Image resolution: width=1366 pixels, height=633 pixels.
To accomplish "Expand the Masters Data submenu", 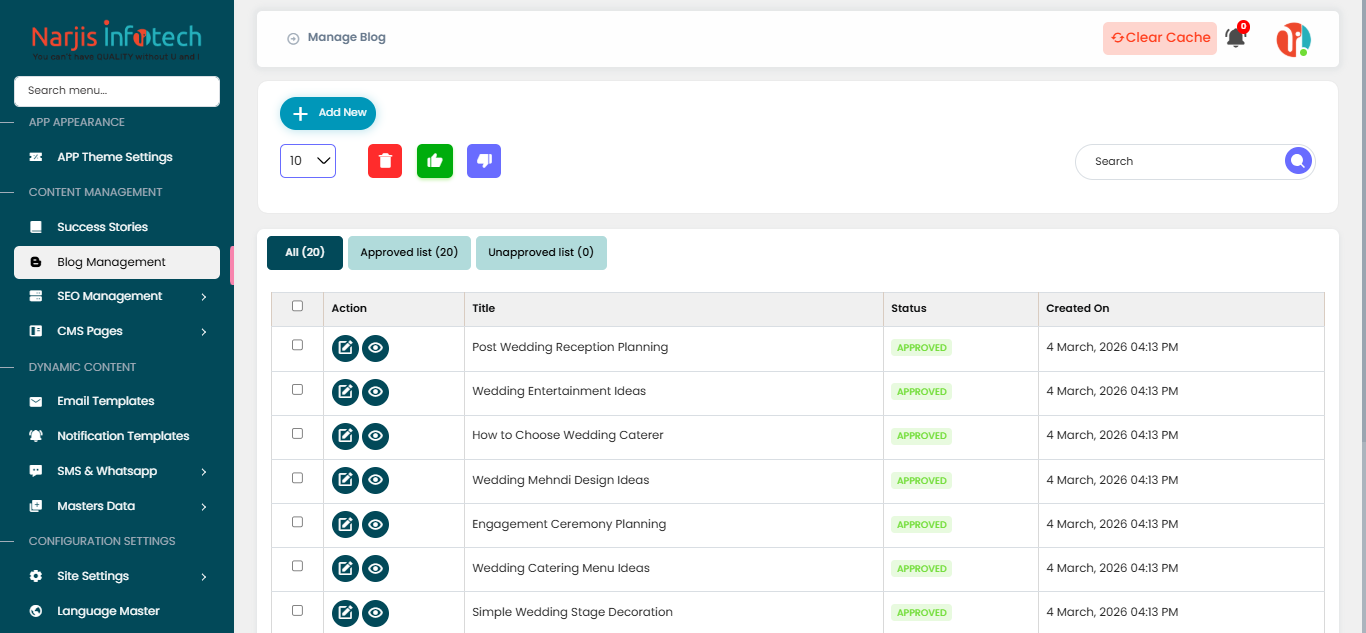I will [x=117, y=506].
